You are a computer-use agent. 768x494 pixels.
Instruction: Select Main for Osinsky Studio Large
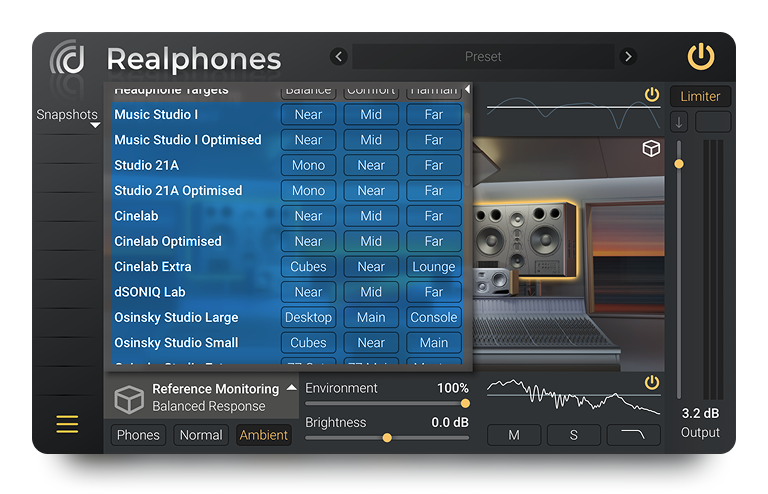click(x=371, y=318)
